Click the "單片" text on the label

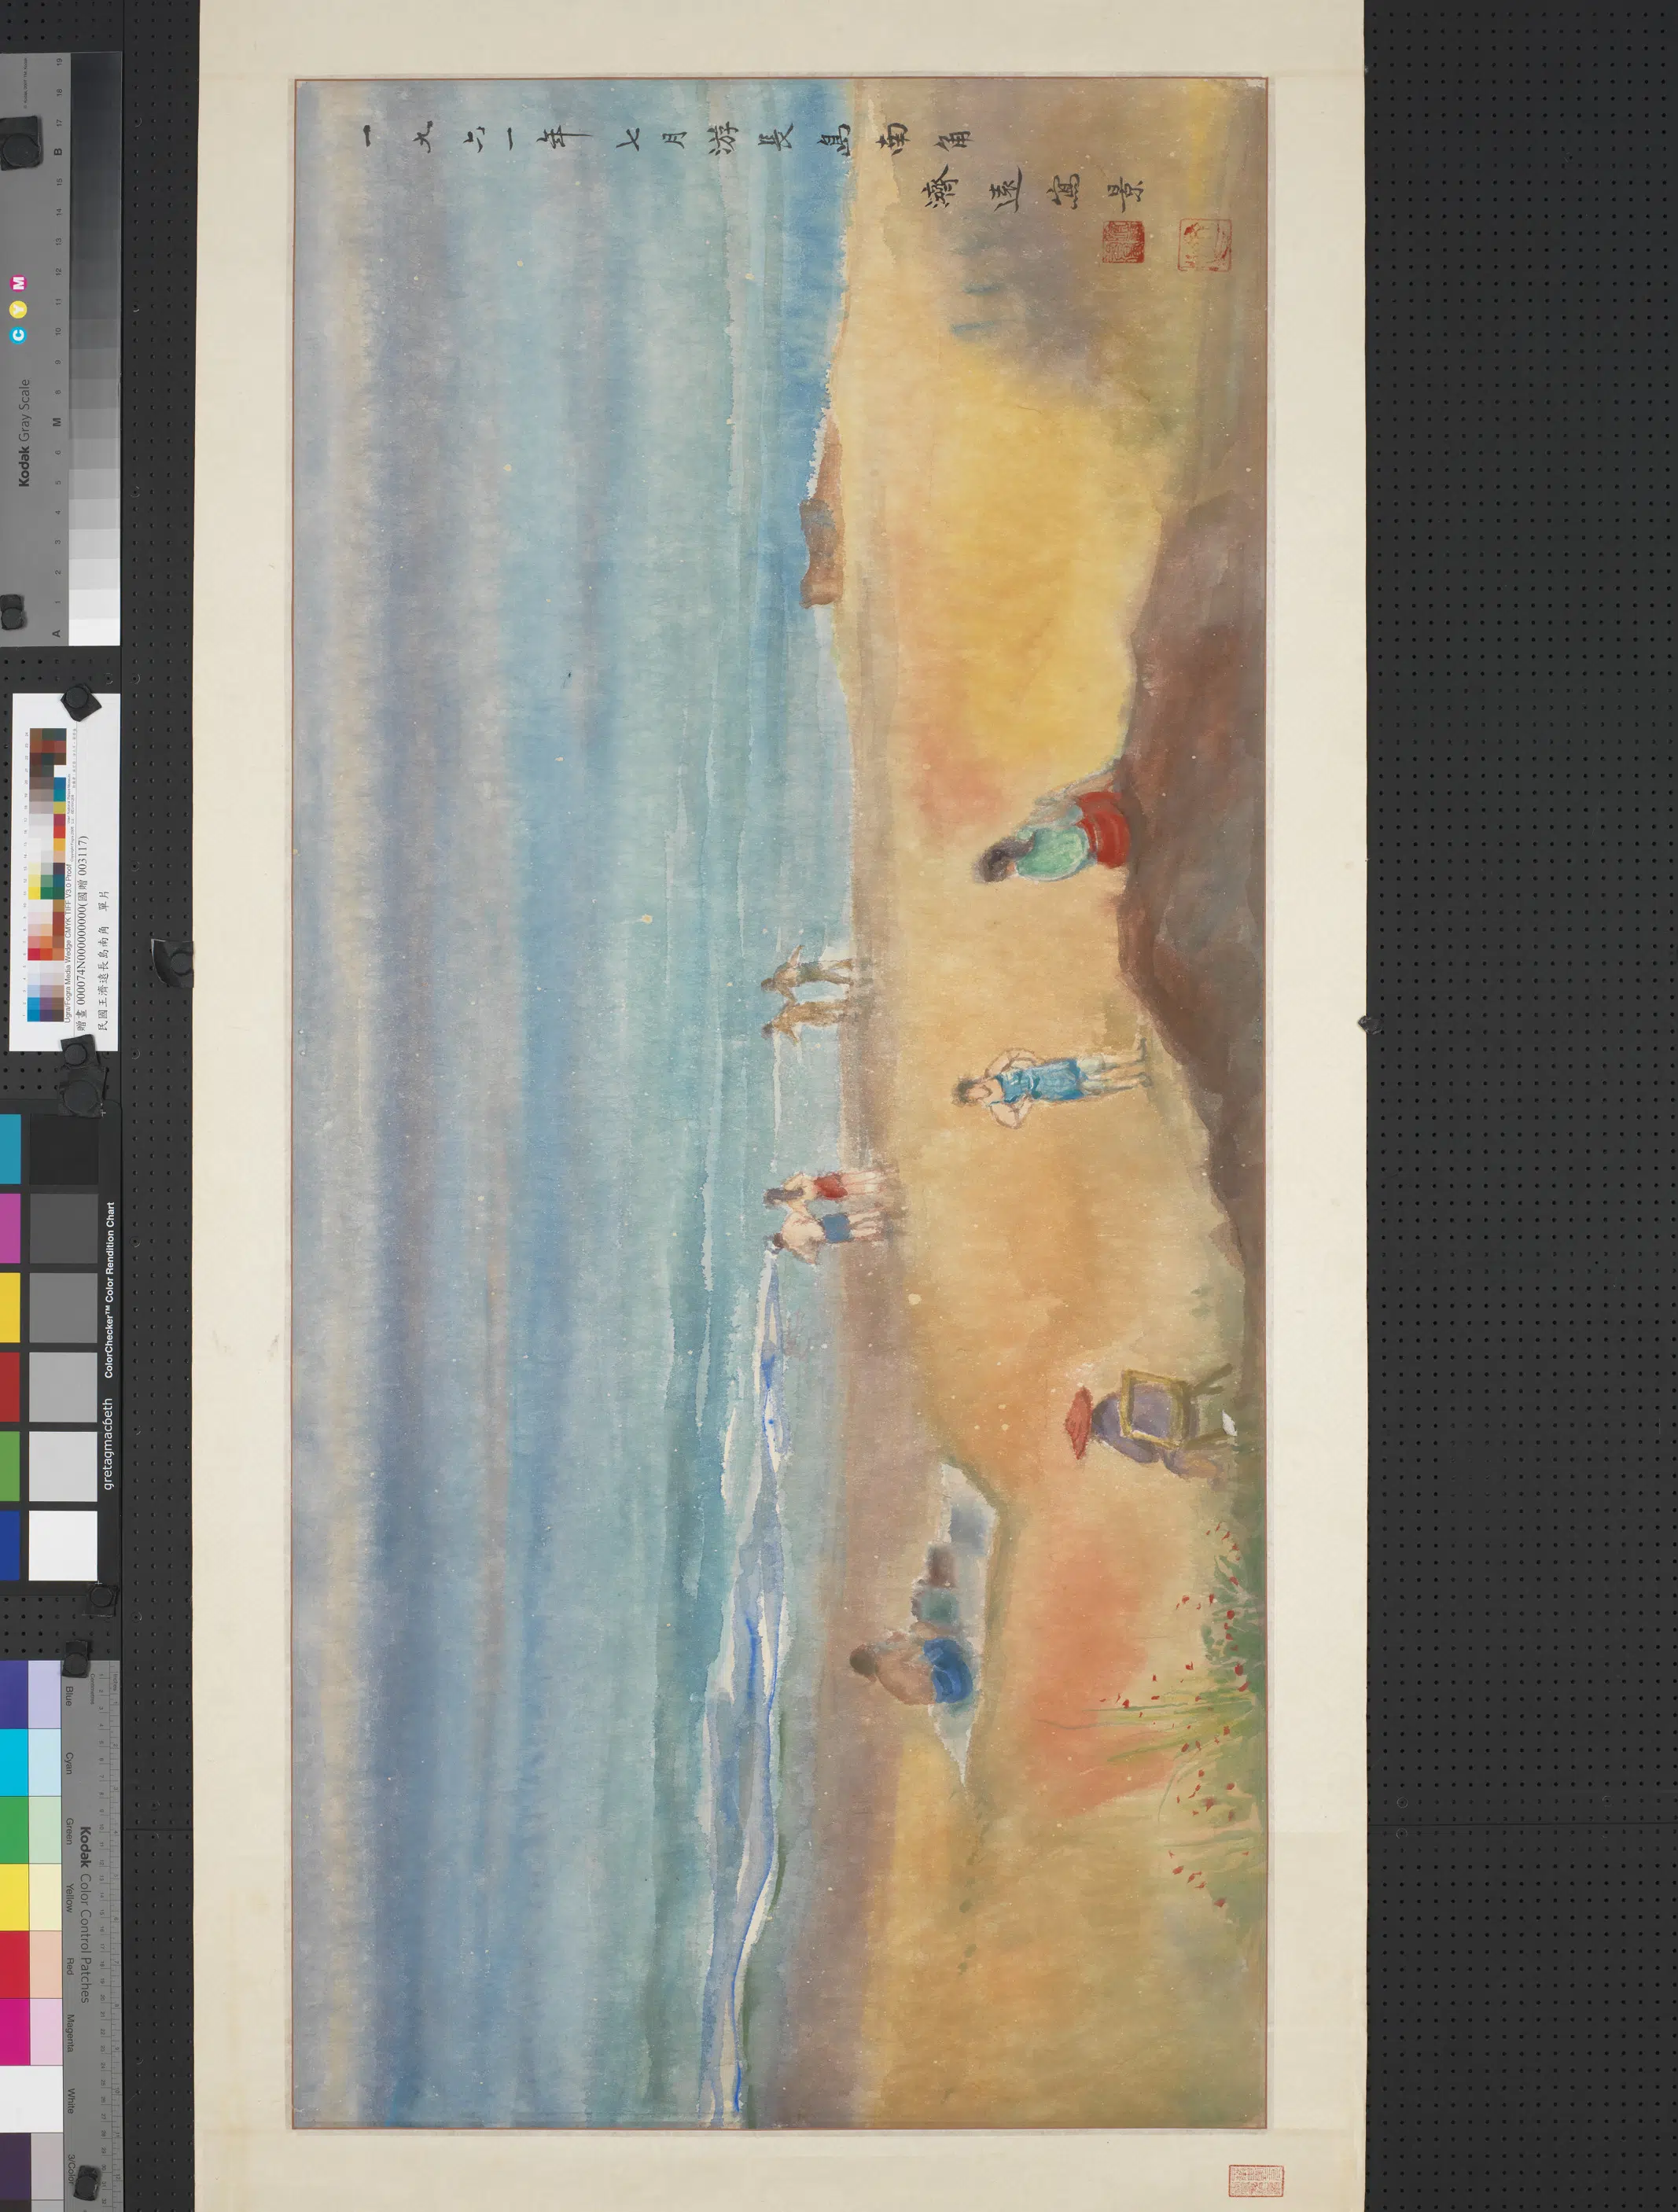(103, 900)
